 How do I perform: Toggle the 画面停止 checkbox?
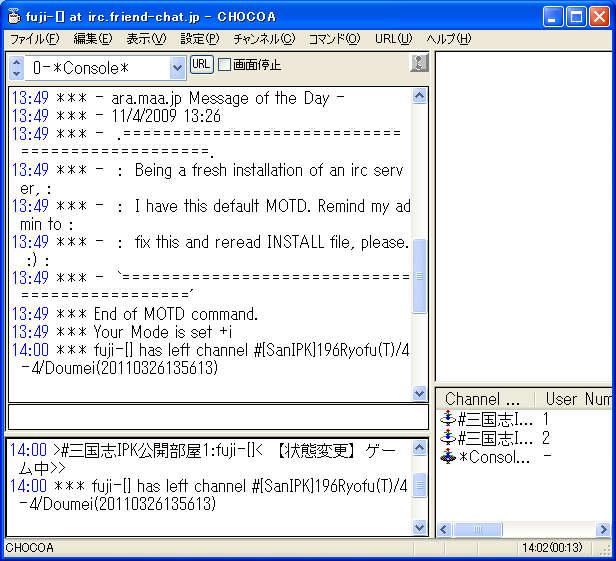click(225, 65)
